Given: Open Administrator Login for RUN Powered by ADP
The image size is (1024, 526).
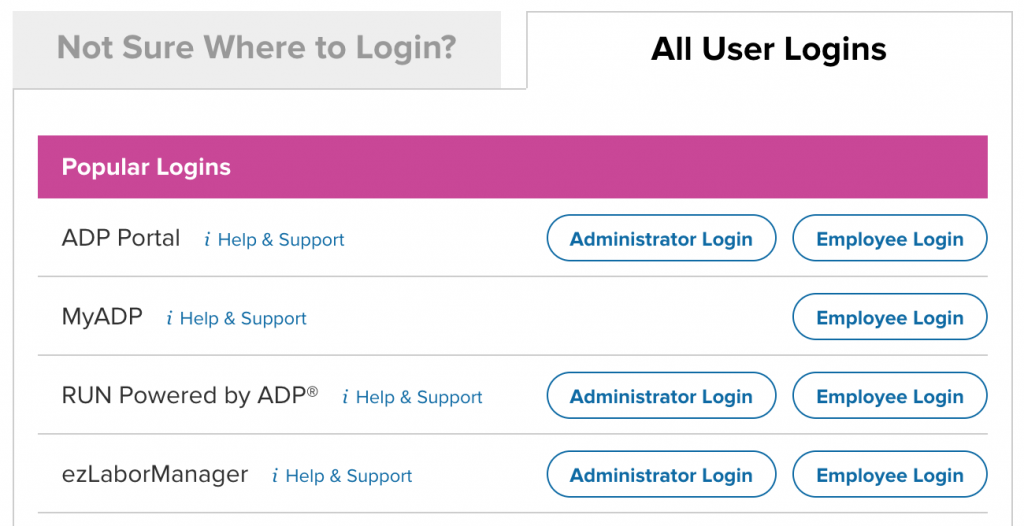Looking at the screenshot, I should (x=661, y=396).
